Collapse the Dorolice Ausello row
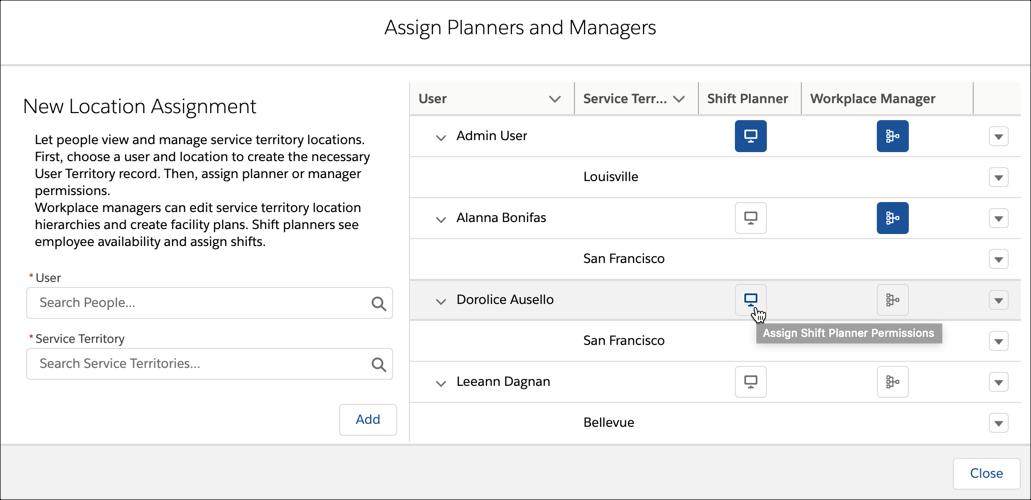Image resolution: width=1031 pixels, height=500 pixels. (x=441, y=301)
